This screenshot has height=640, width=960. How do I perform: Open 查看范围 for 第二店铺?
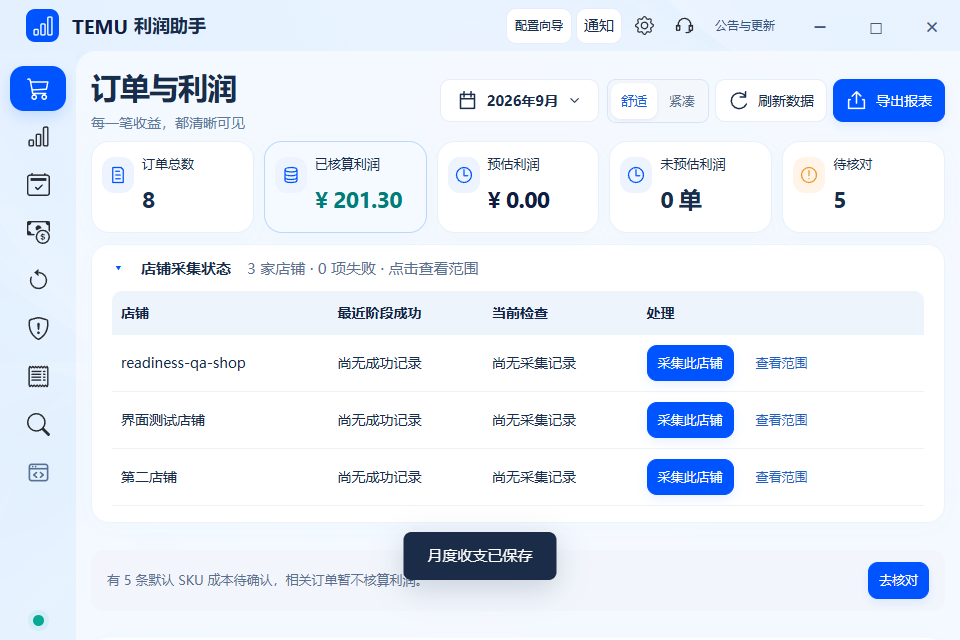(x=781, y=477)
